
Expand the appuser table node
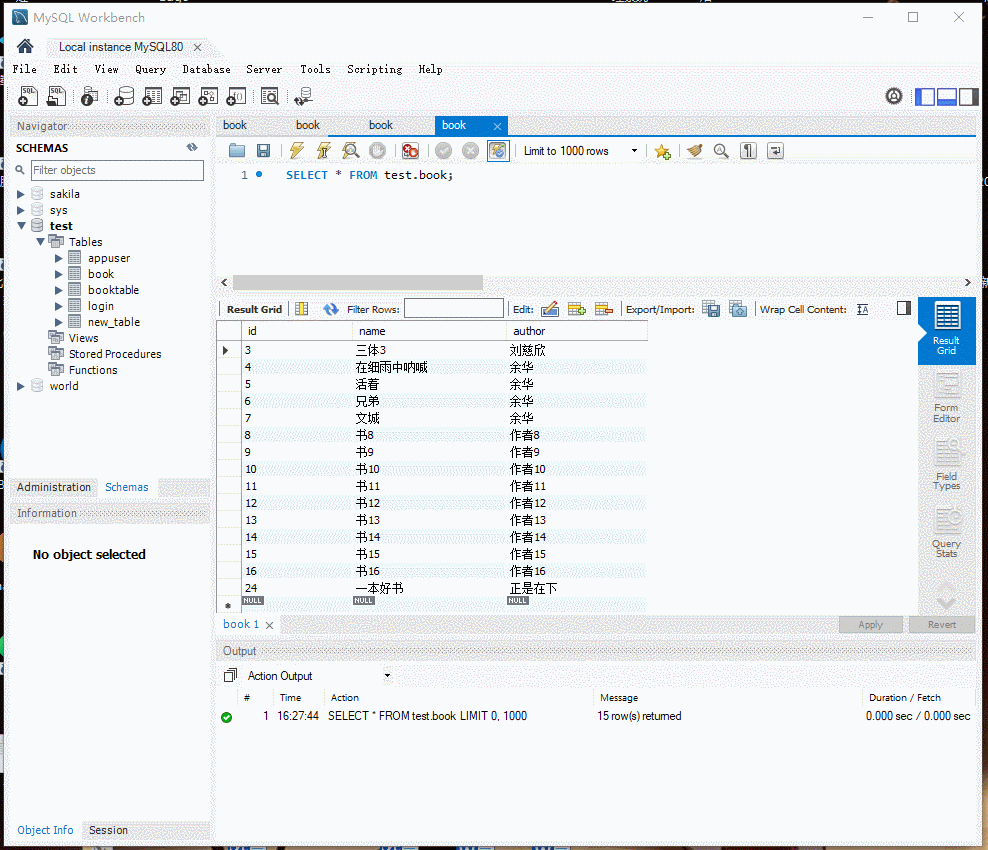point(59,258)
